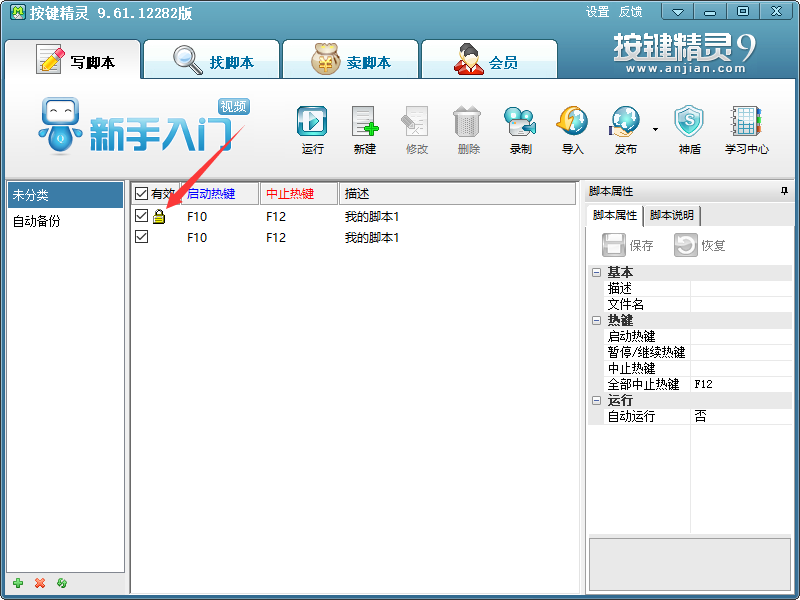This screenshot has width=800, height=600.
Task: Uncheck the first locked script's checkbox
Action: click(141, 216)
